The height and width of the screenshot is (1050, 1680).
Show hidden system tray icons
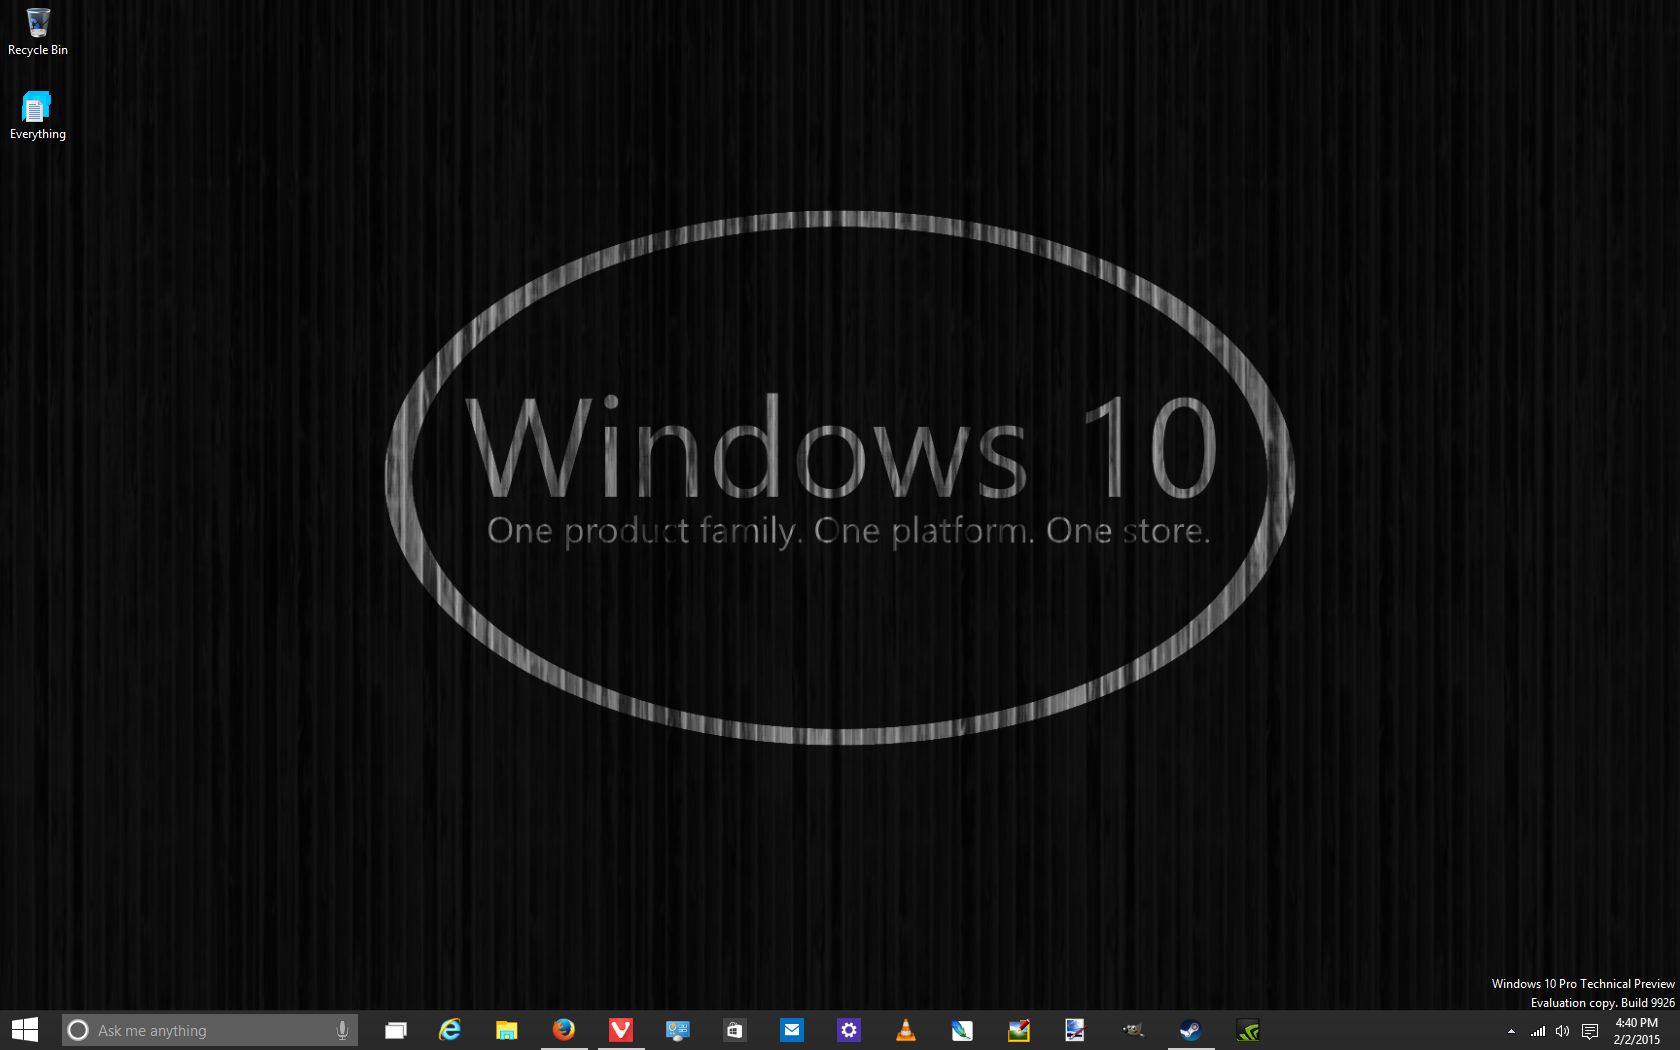pyautogui.click(x=1511, y=1031)
